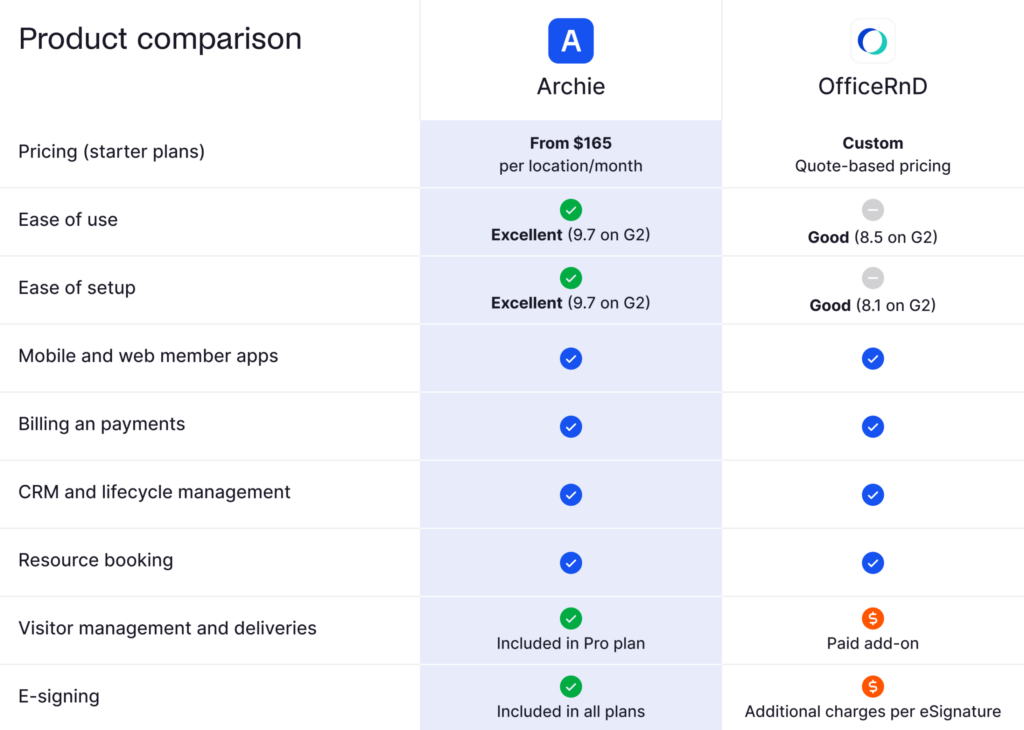Image resolution: width=1024 pixels, height=730 pixels.
Task: Click Archie's checkmark for Resource booking
Action: (x=570, y=562)
